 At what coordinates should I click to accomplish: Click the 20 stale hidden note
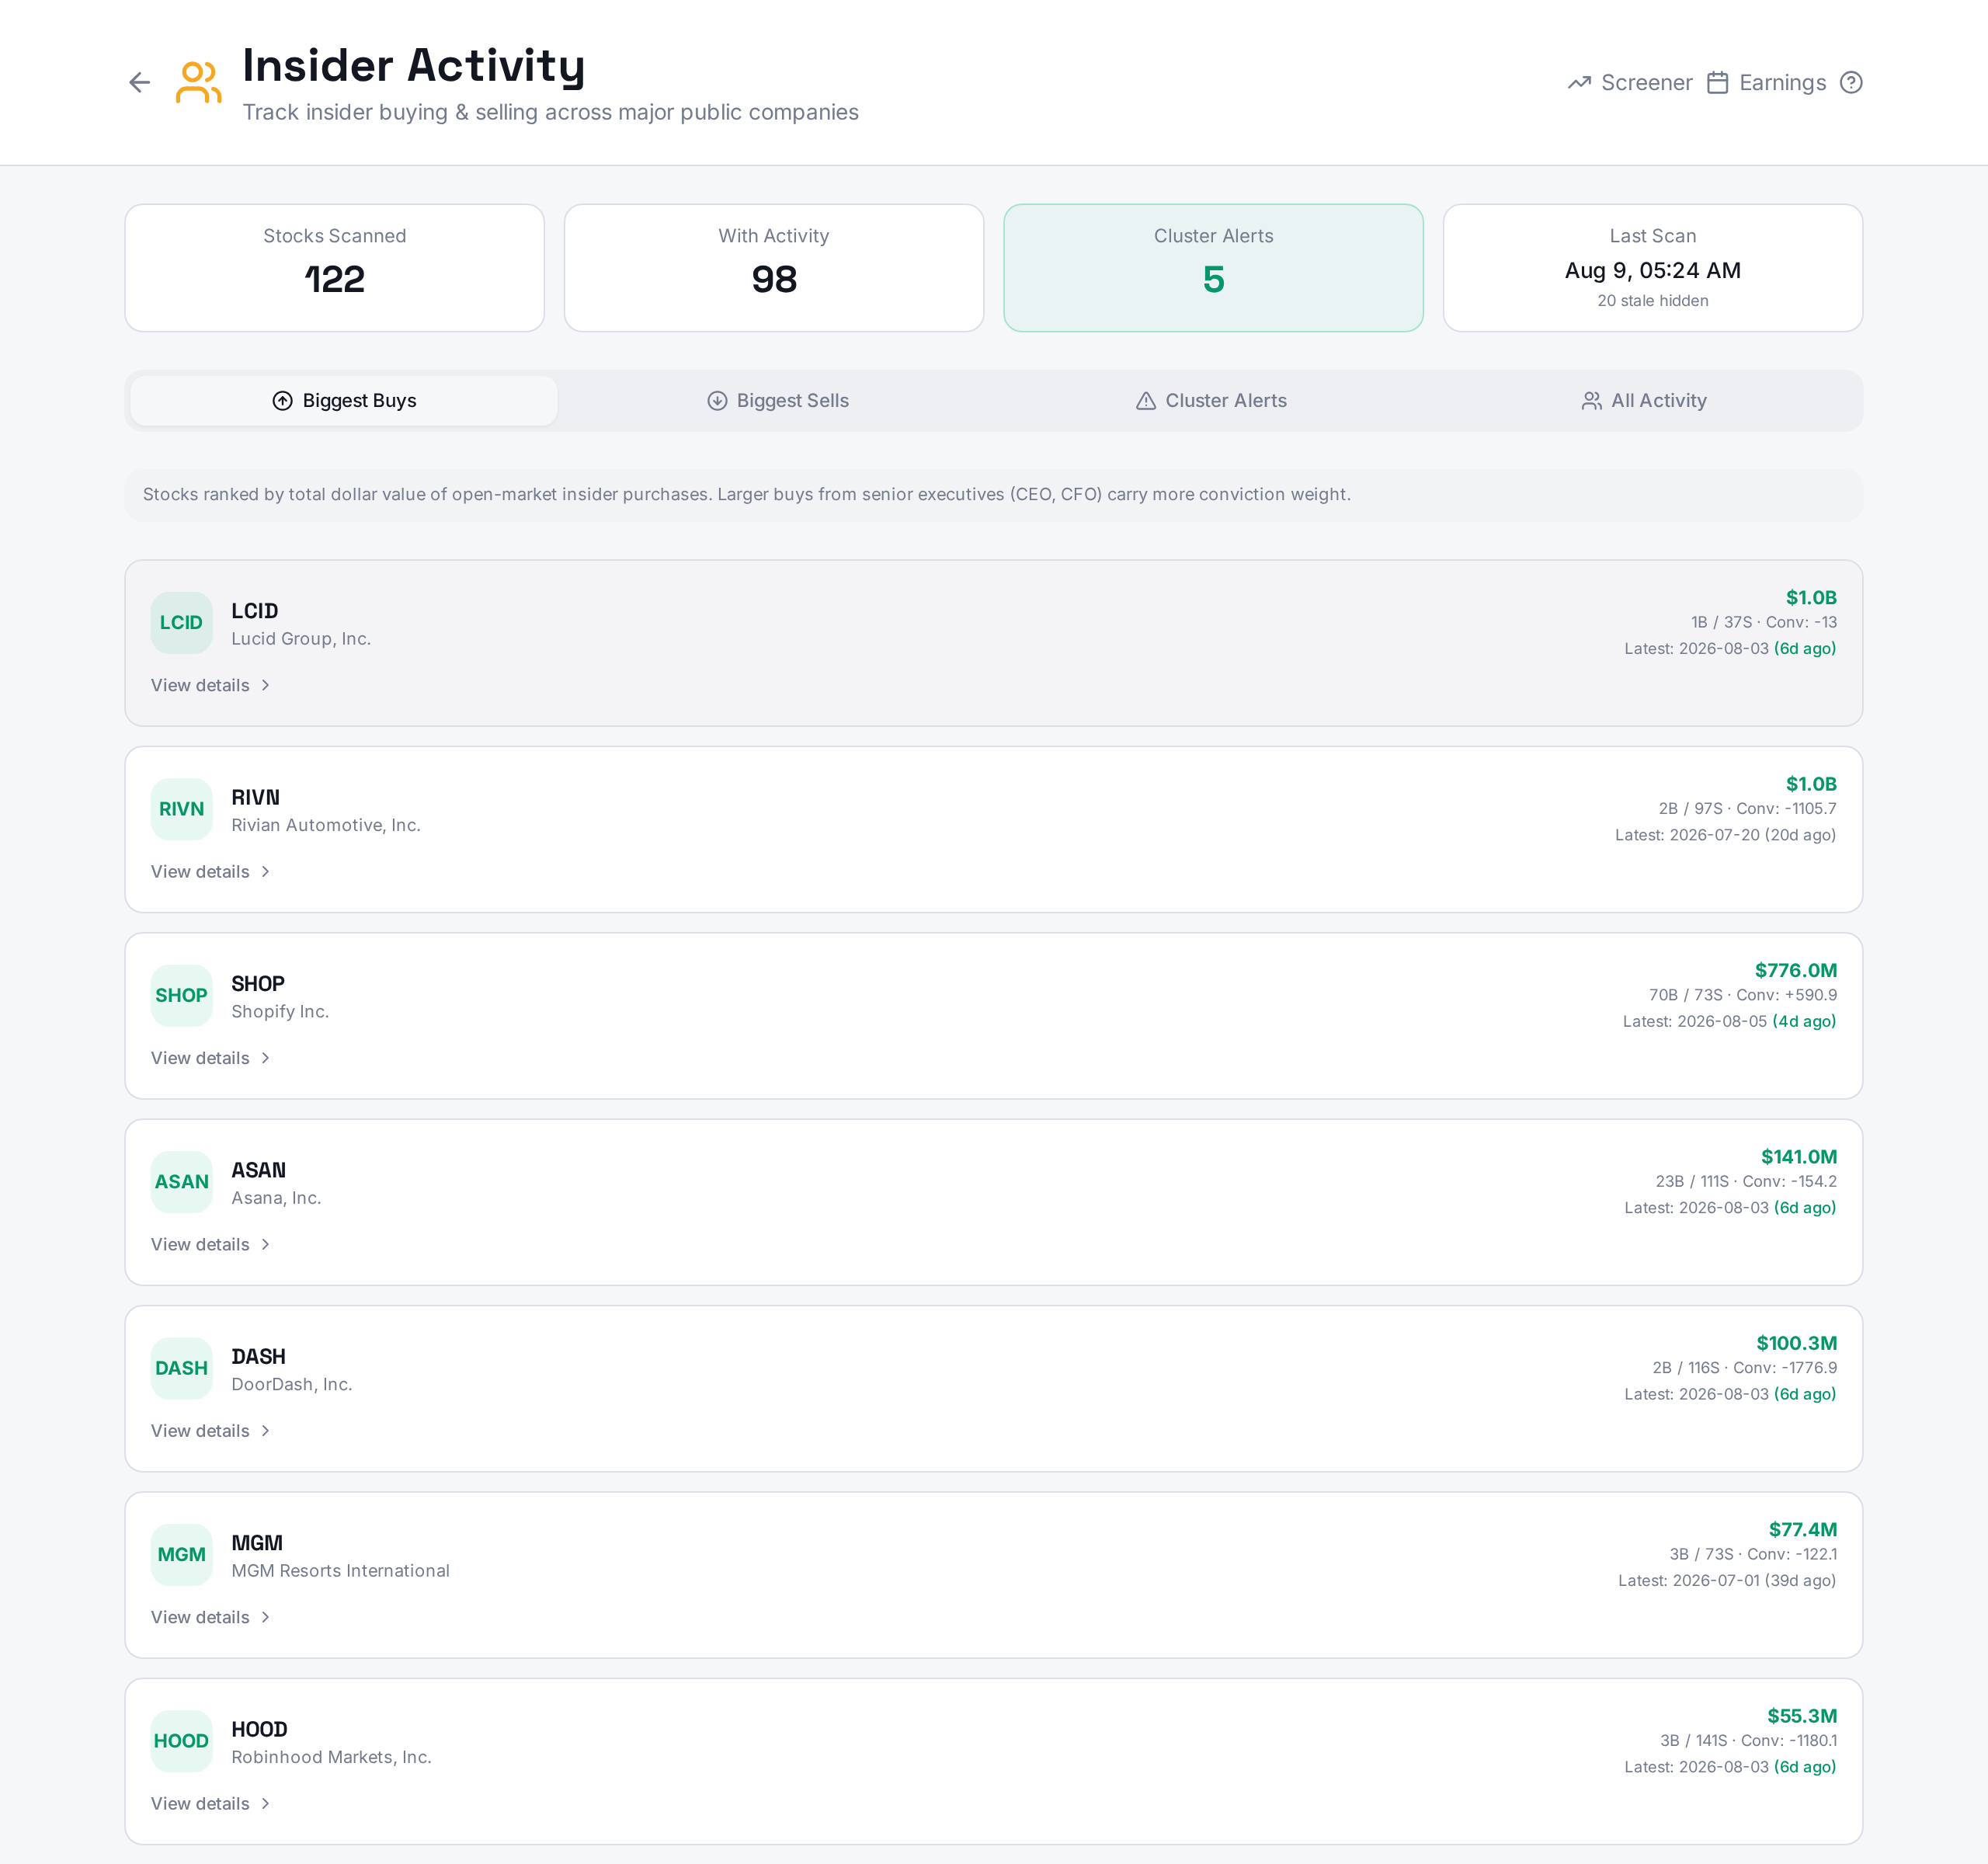(1652, 301)
